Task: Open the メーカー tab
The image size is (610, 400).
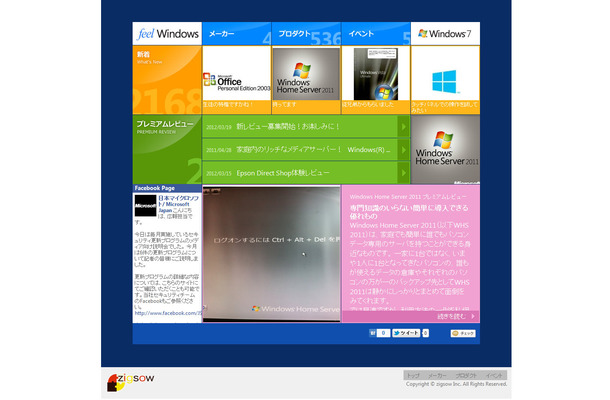Action: (237, 33)
